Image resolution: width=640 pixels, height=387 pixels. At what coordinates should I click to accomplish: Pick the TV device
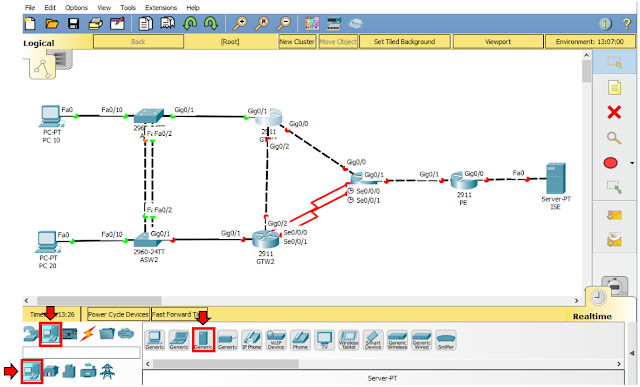click(x=324, y=340)
